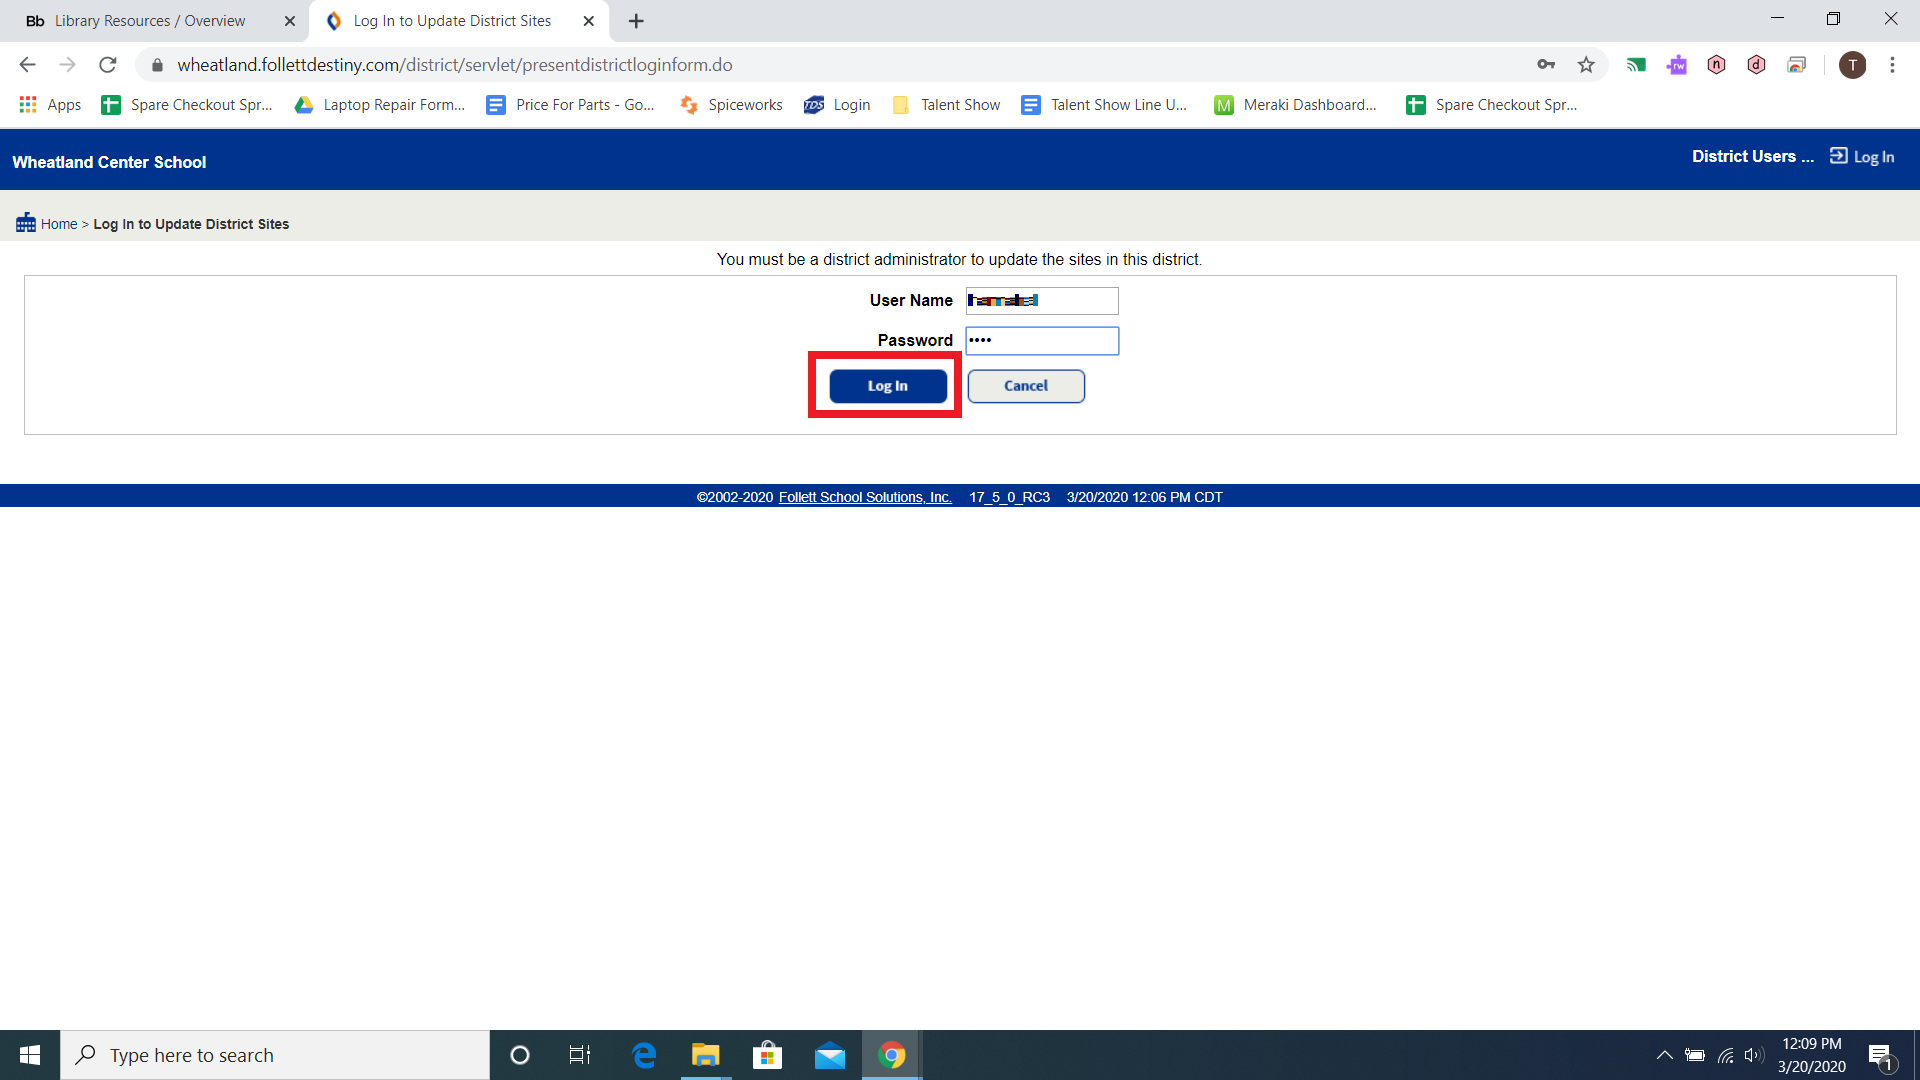
Task: Open Spiceworks bookmark
Action: pyautogui.click(x=731, y=105)
